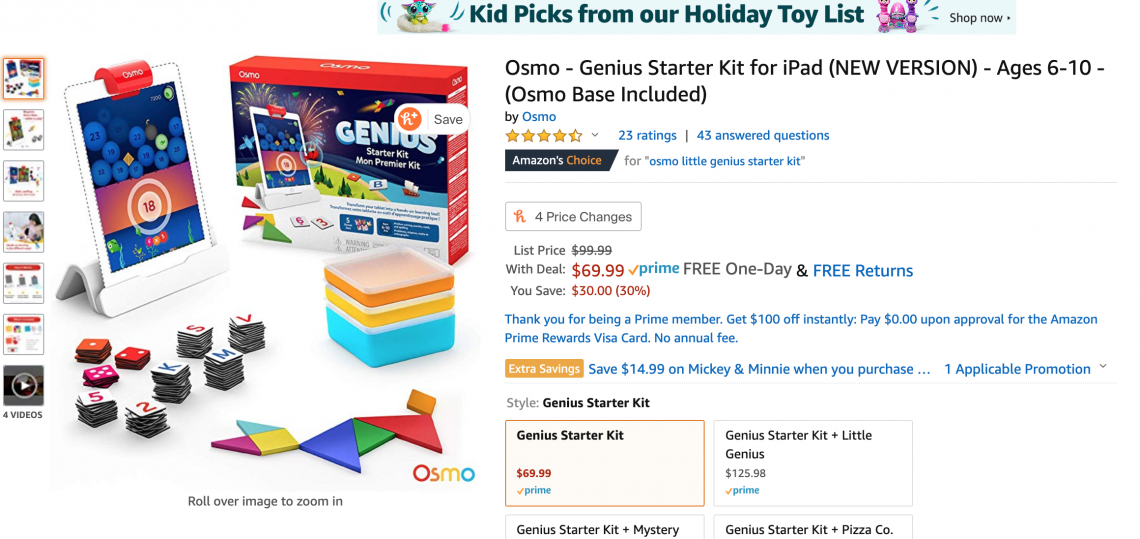1140x539 pixels.
Task: Choose Genius Starter Kit + Mystery option
Action: (x=605, y=527)
